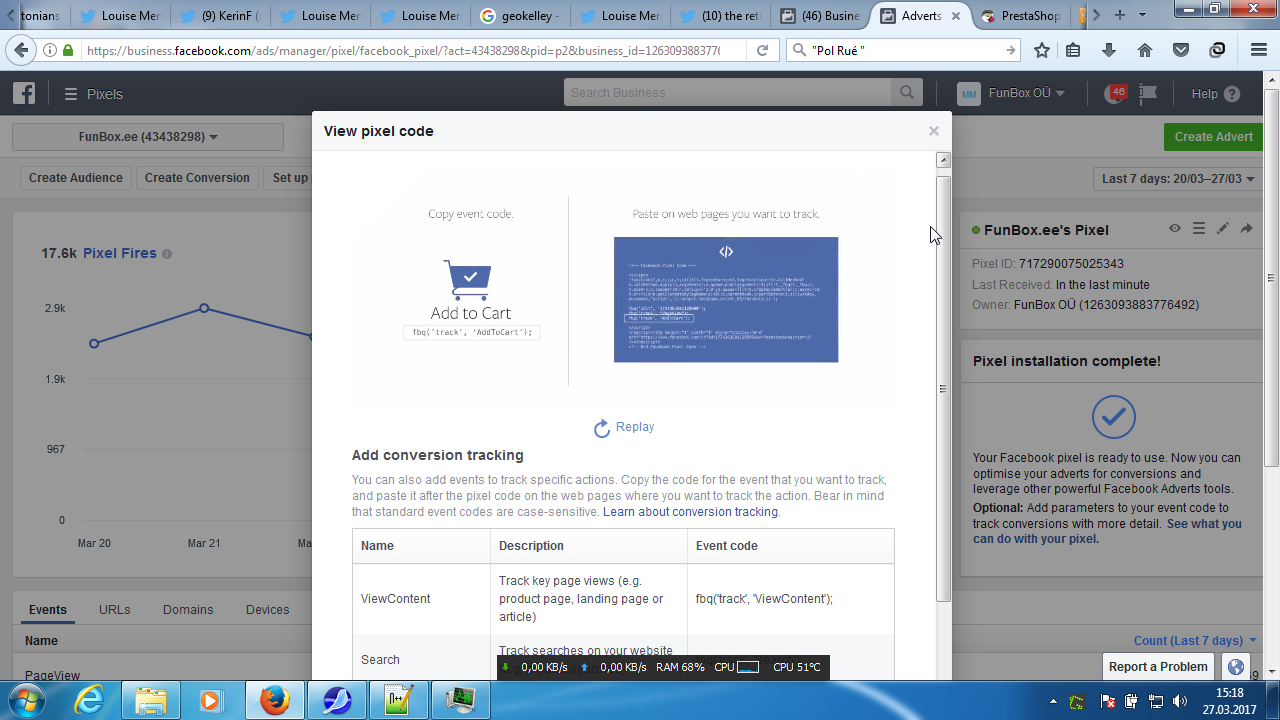Select the Events tab
Screen dimensions: 1280x720
pos(48,610)
